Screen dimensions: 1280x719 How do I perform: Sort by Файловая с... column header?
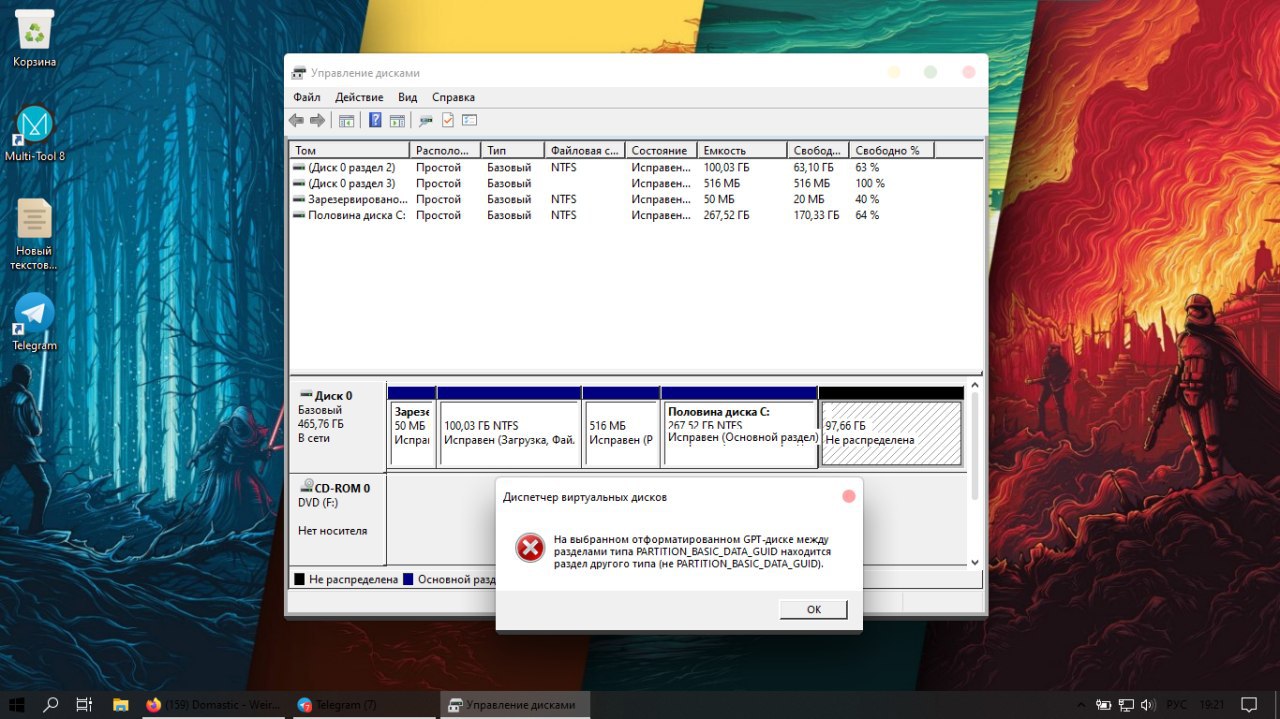tap(585, 150)
